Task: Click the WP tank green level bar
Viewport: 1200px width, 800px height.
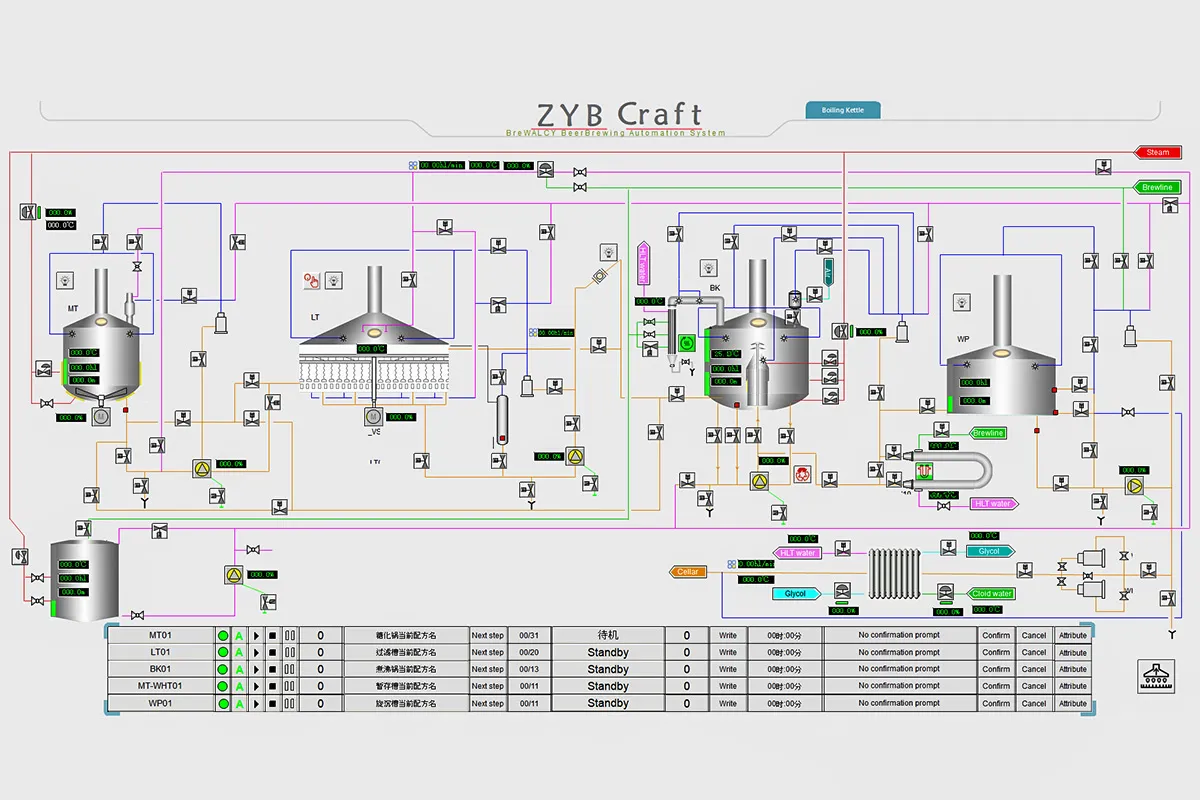Action: (950, 403)
